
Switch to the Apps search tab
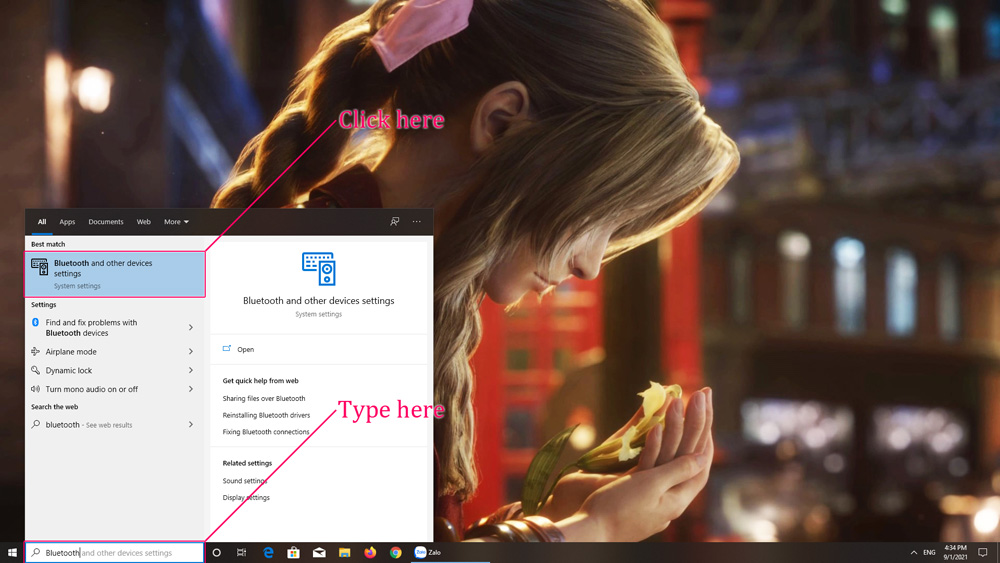tap(67, 222)
